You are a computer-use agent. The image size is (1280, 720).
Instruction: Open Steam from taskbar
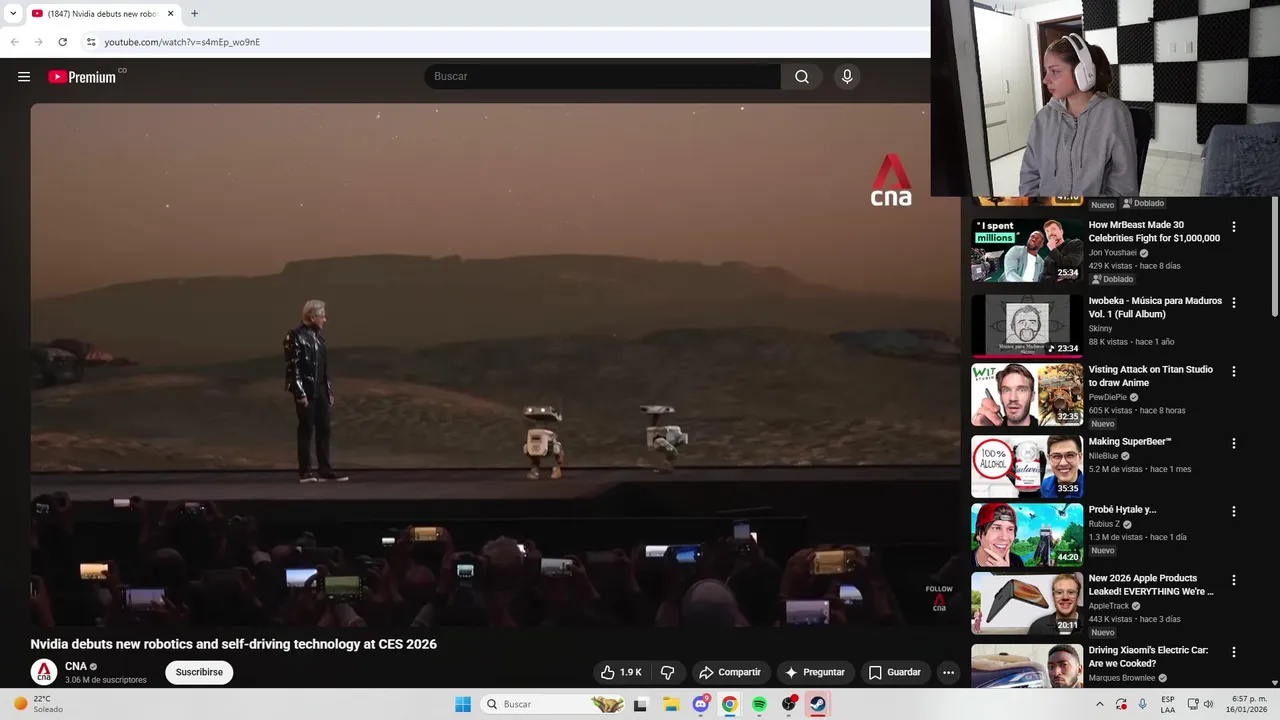pyautogui.click(x=818, y=704)
